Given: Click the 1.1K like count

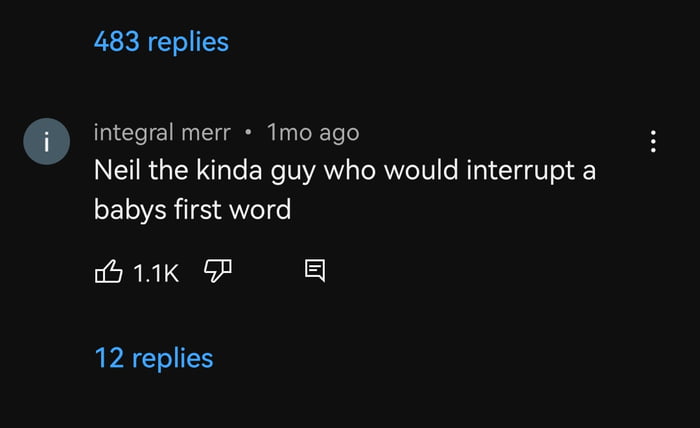Looking at the screenshot, I should point(156,273).
